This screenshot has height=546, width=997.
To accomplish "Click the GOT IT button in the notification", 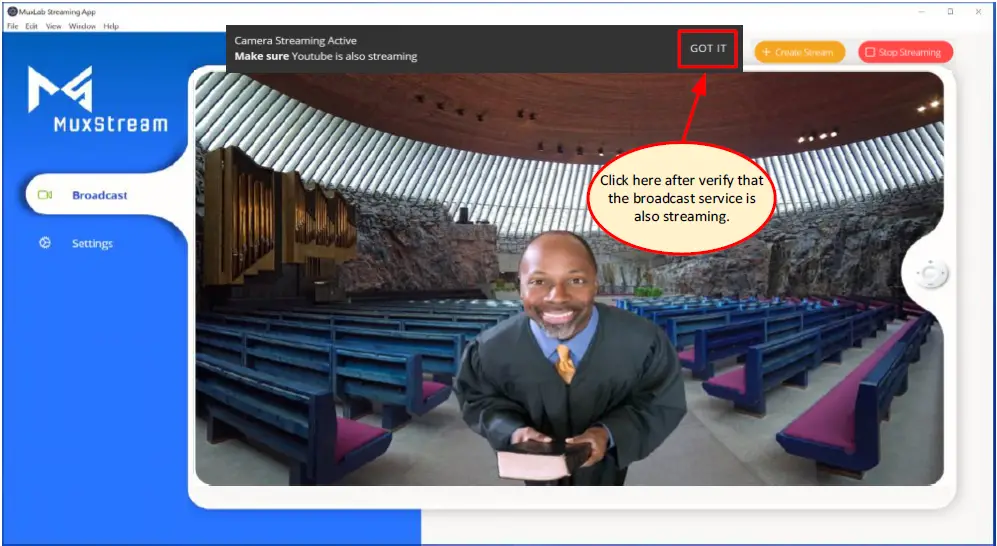I will (708, 48).
